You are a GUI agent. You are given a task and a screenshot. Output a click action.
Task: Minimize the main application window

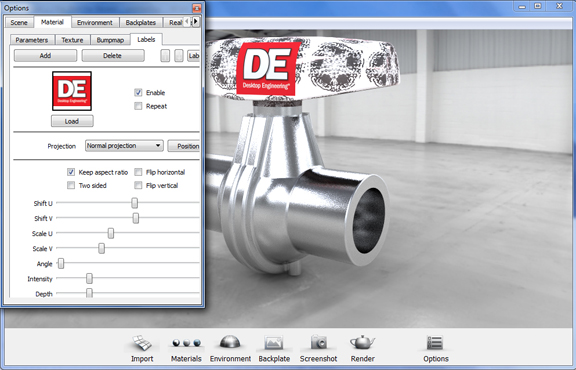tap(522, 6)
